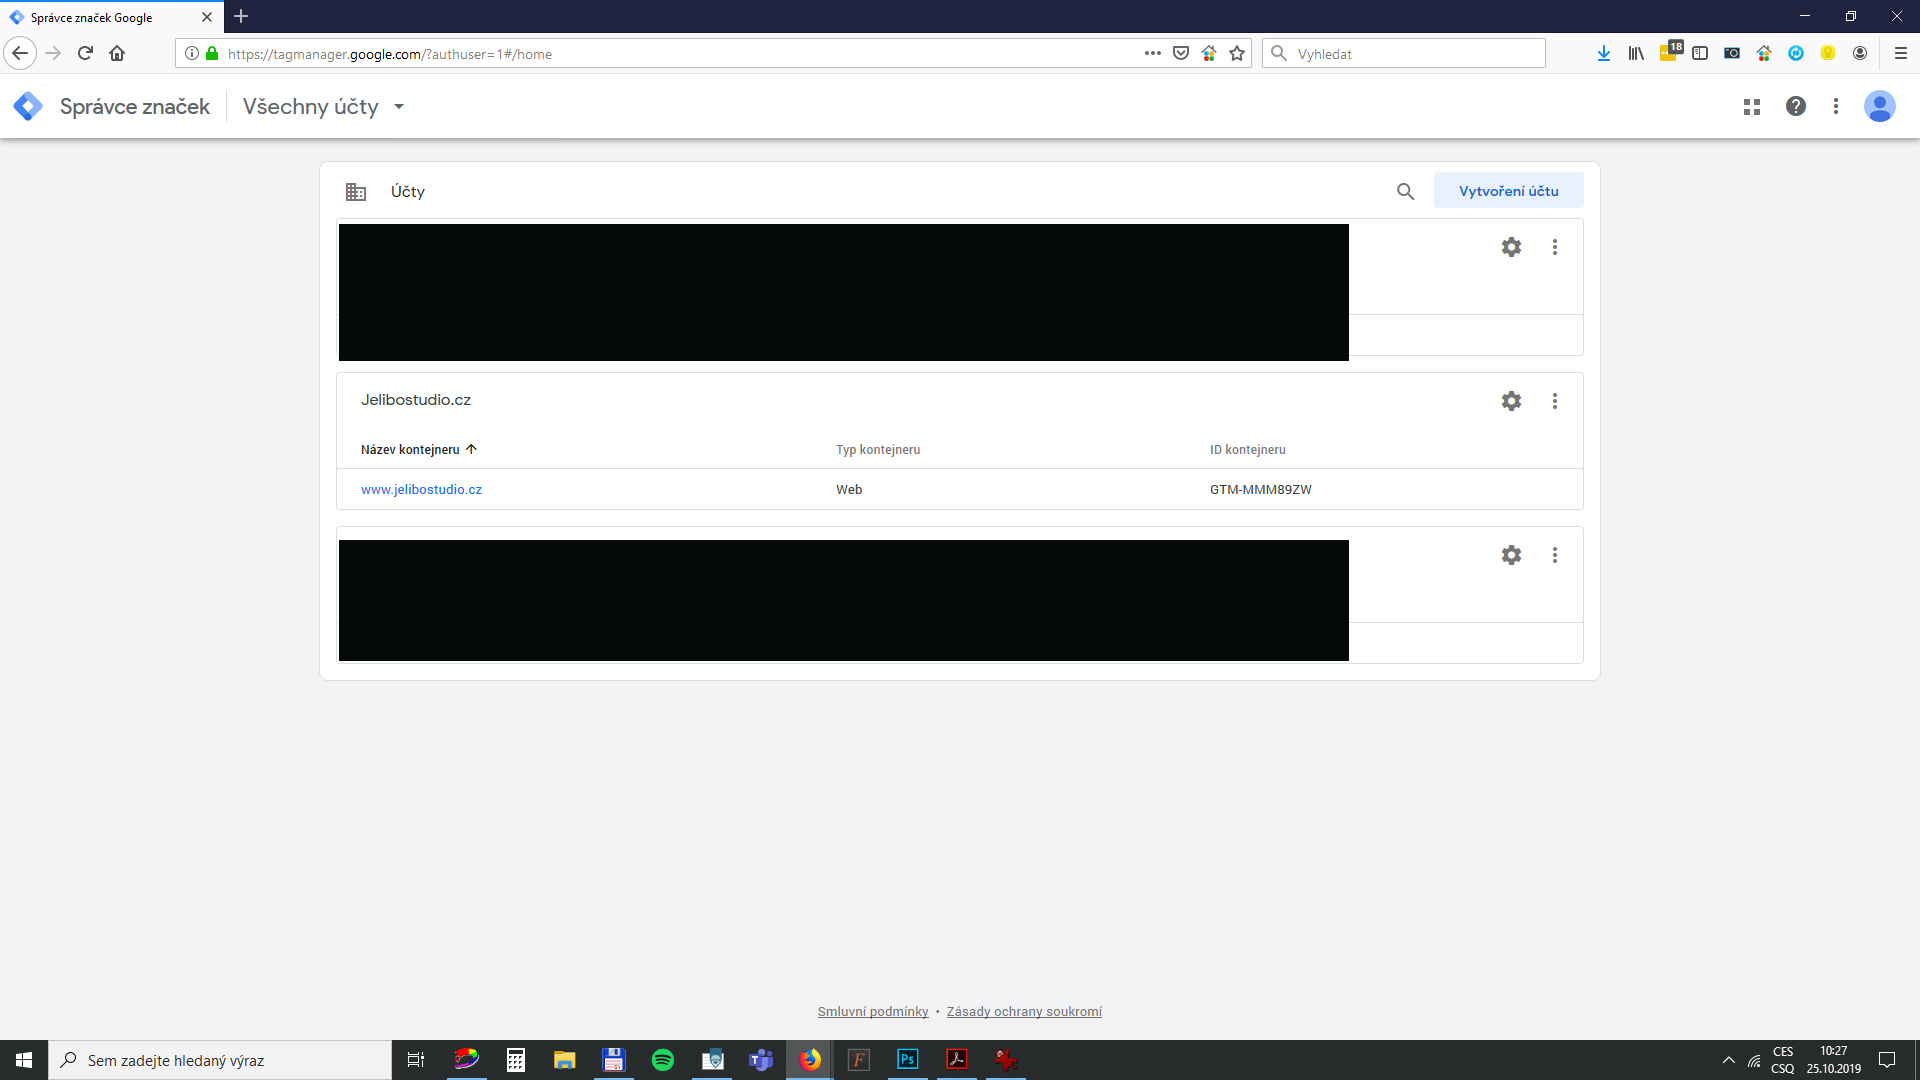This screenshot has width=1920, height=1080.
Task: Open the Firefox account icon in toolbar
Action: 1860,53
